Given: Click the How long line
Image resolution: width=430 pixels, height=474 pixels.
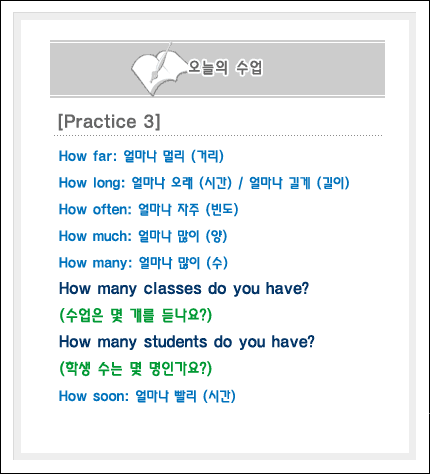Looking at the screenshot, I should 204,183.
